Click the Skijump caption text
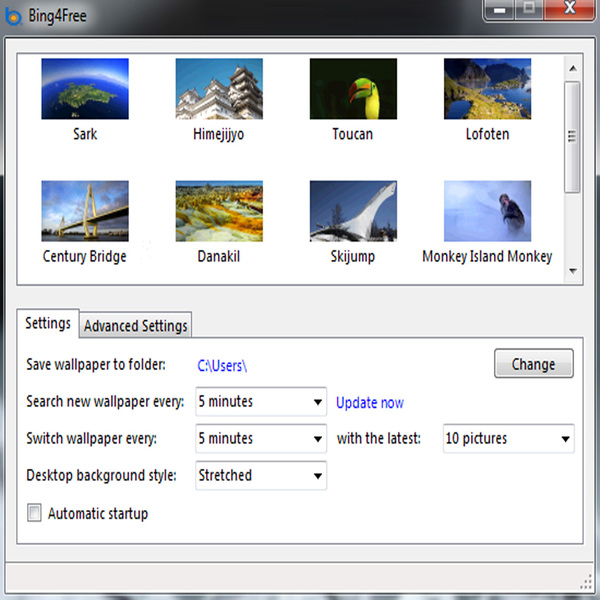The height and width of the screenshot is (600, 600). click(353, 257)
